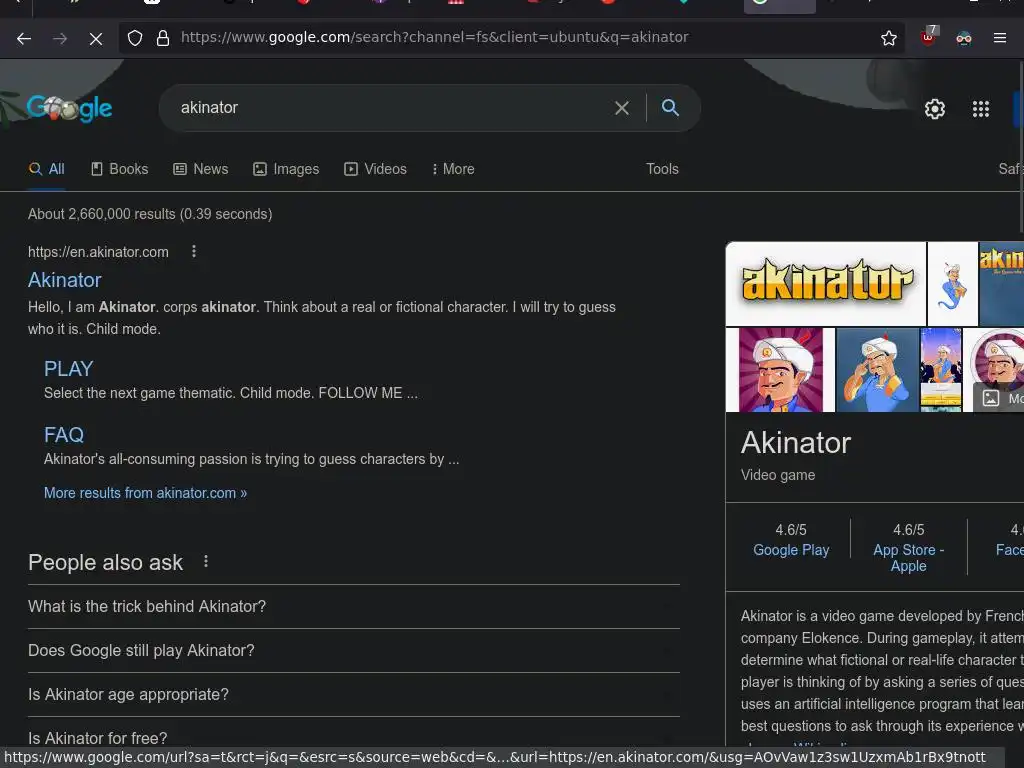The image size is (1024, 768).
Task: Switch to the News tab
Action: pyautogui.click(x=200, y=169)
